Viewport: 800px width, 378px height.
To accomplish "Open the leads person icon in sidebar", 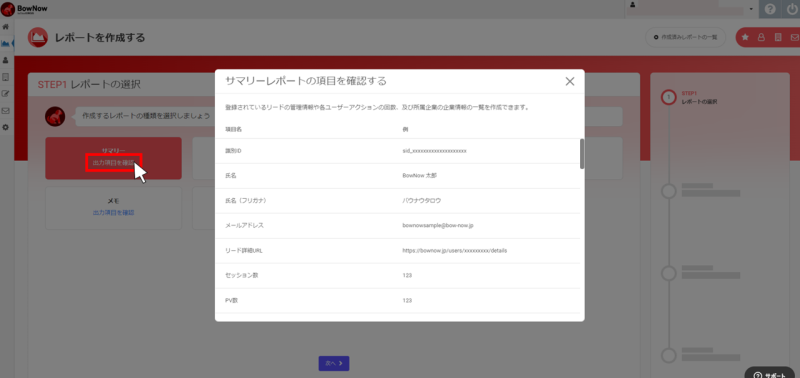I will click(6, 60).
